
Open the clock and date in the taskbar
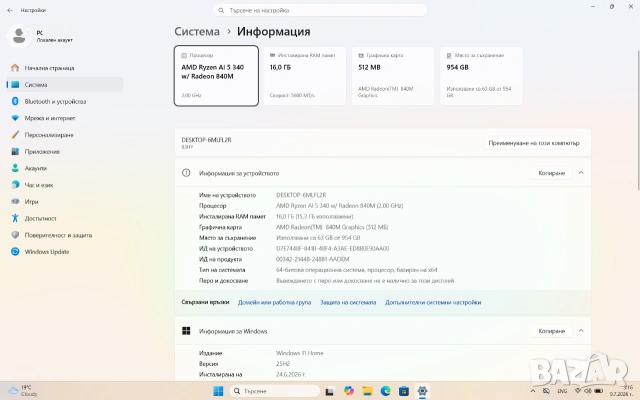pos(621,391)
